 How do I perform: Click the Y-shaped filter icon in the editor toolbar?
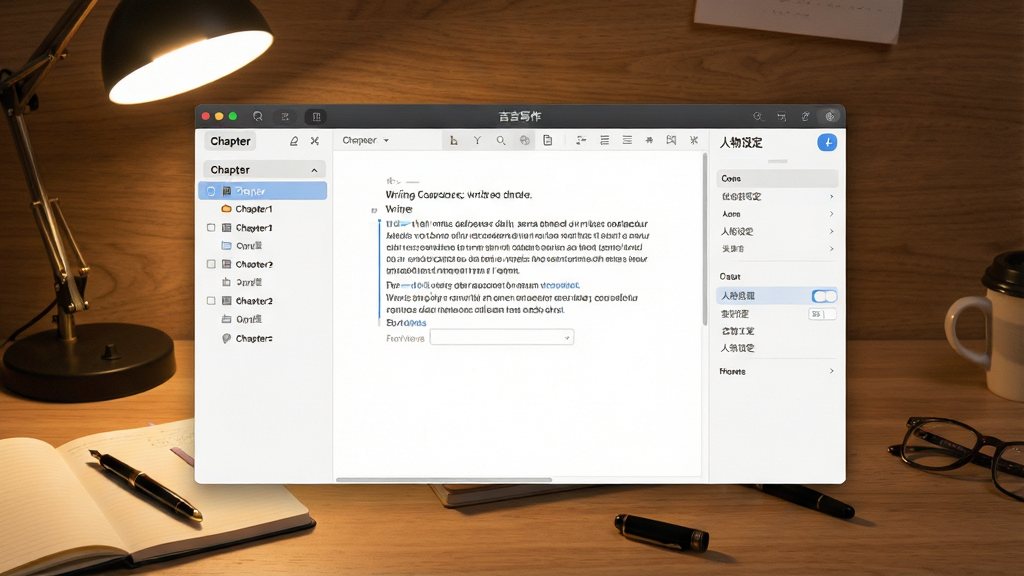[477, 140]
